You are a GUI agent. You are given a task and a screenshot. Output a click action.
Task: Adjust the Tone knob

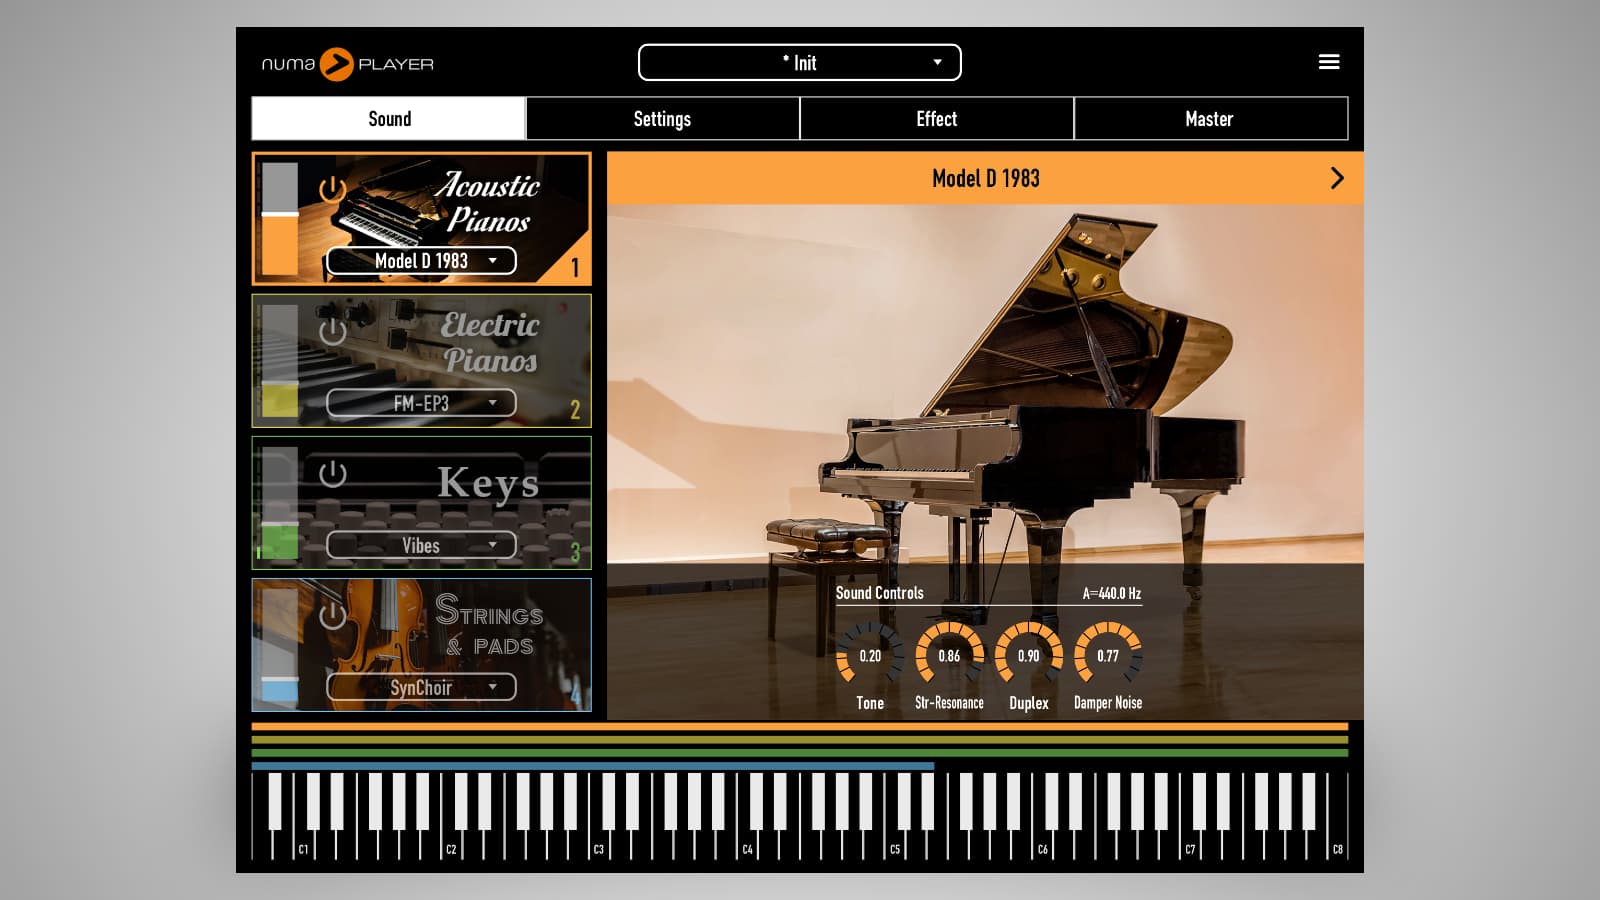click(869, 652)
